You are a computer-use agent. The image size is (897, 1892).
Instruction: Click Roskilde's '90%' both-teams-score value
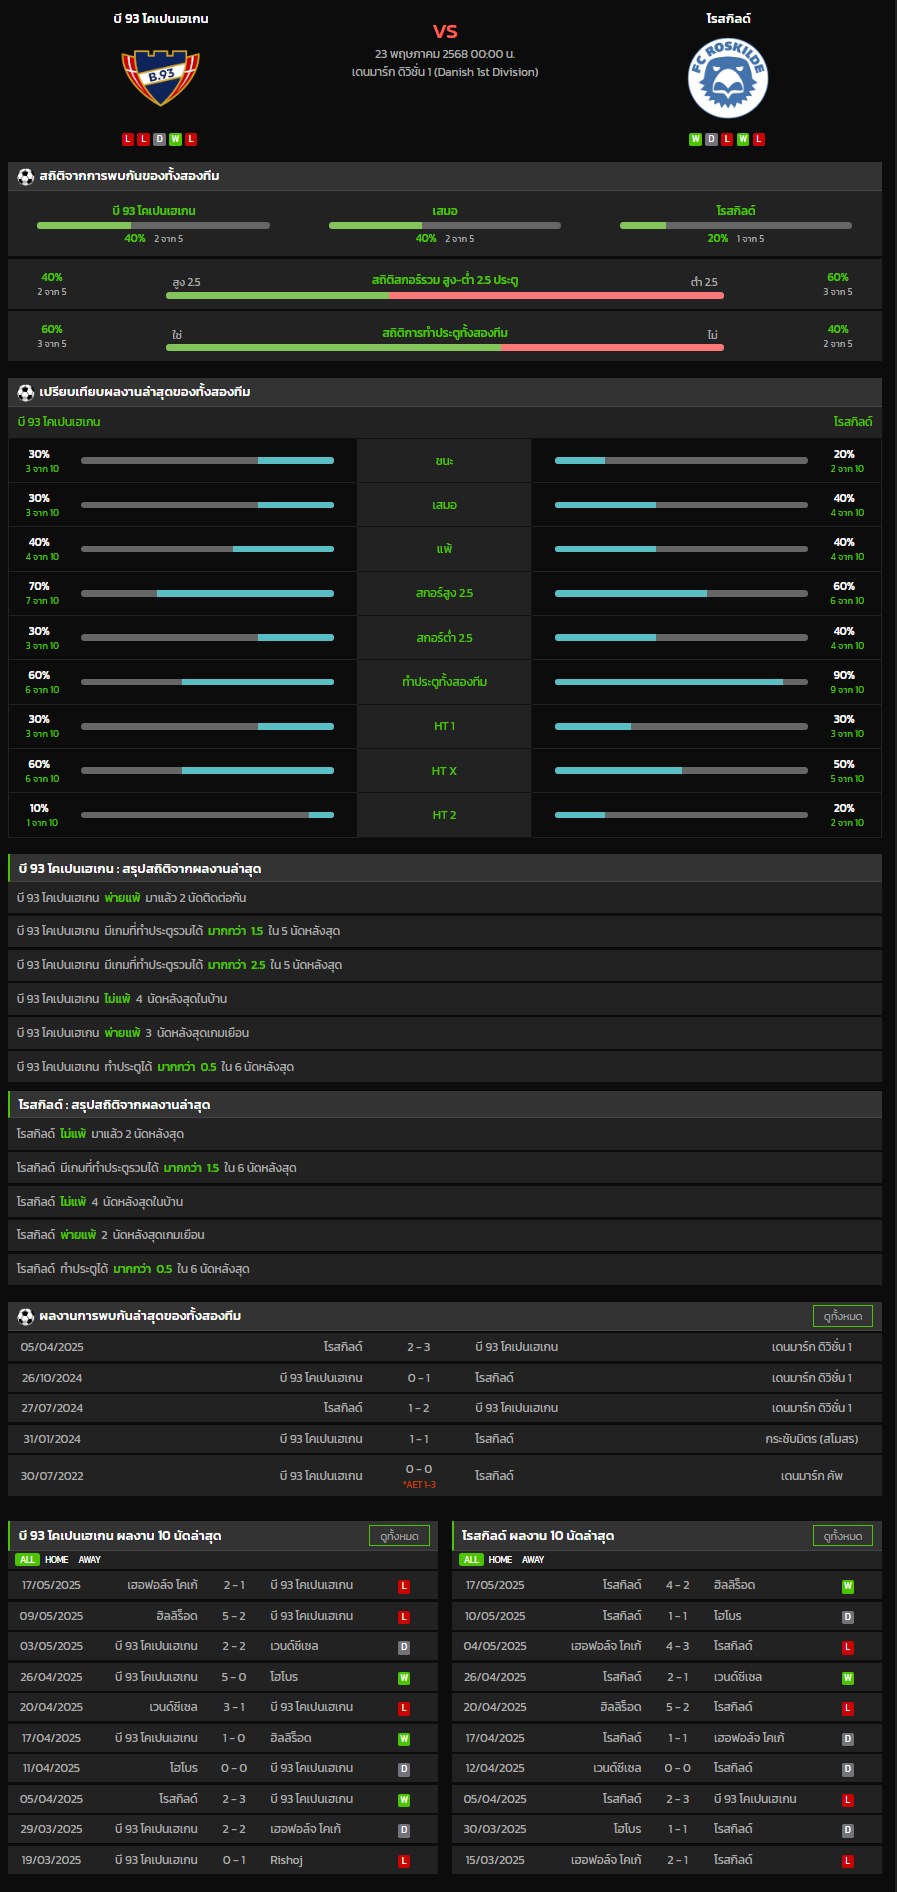coord(844,675)
